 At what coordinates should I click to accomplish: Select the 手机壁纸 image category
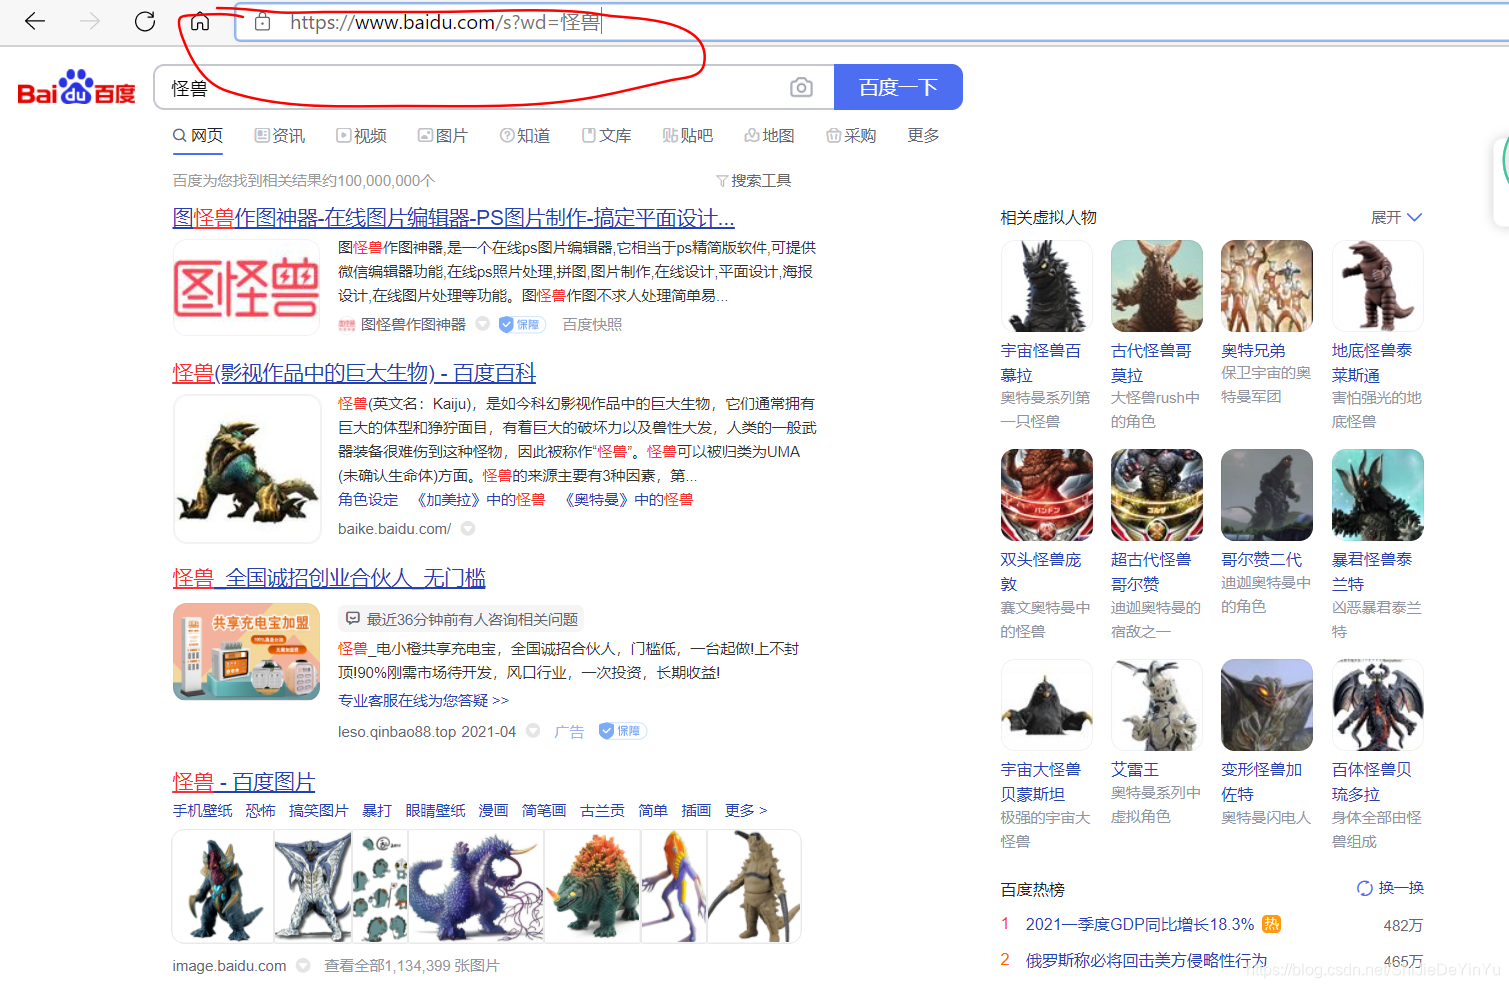(202, 810)
